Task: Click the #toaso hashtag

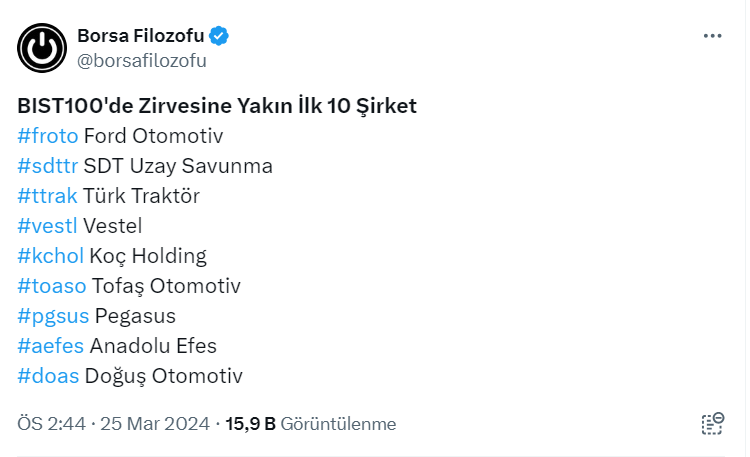Action: point(51,286)
